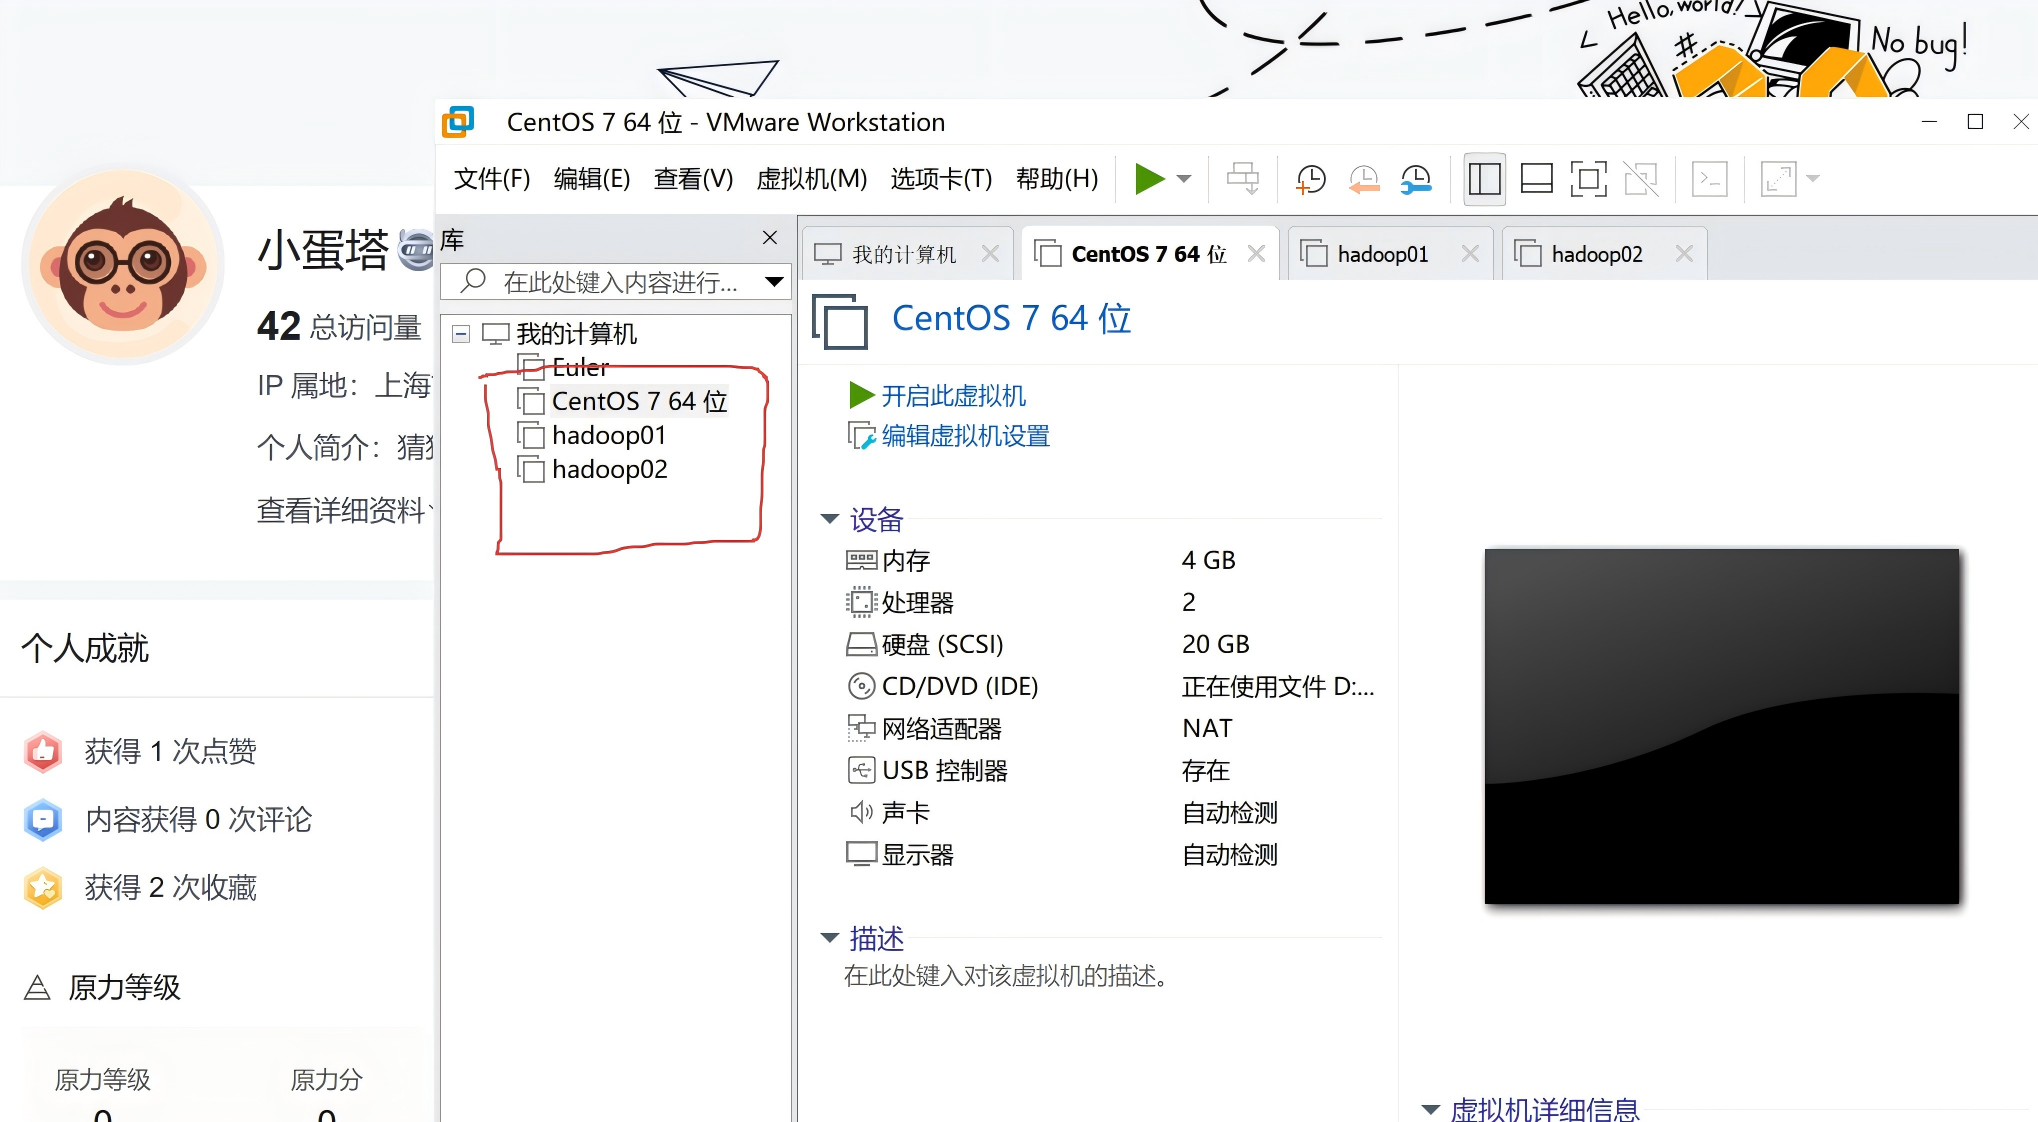Show the thumbnail bar icon
2038x1122 pixels.
point(1536,179)
